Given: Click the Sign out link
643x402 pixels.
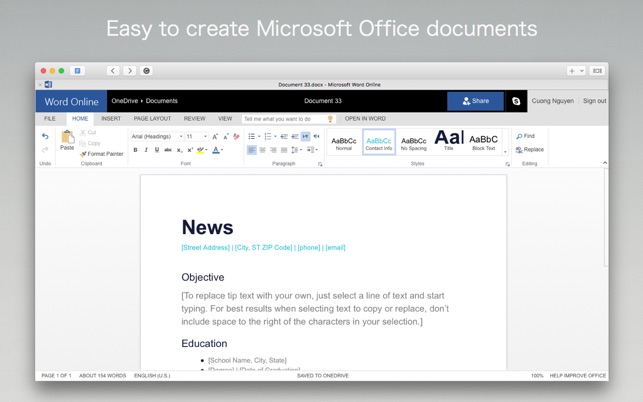Looking at the screenshot, I should 595,101.
